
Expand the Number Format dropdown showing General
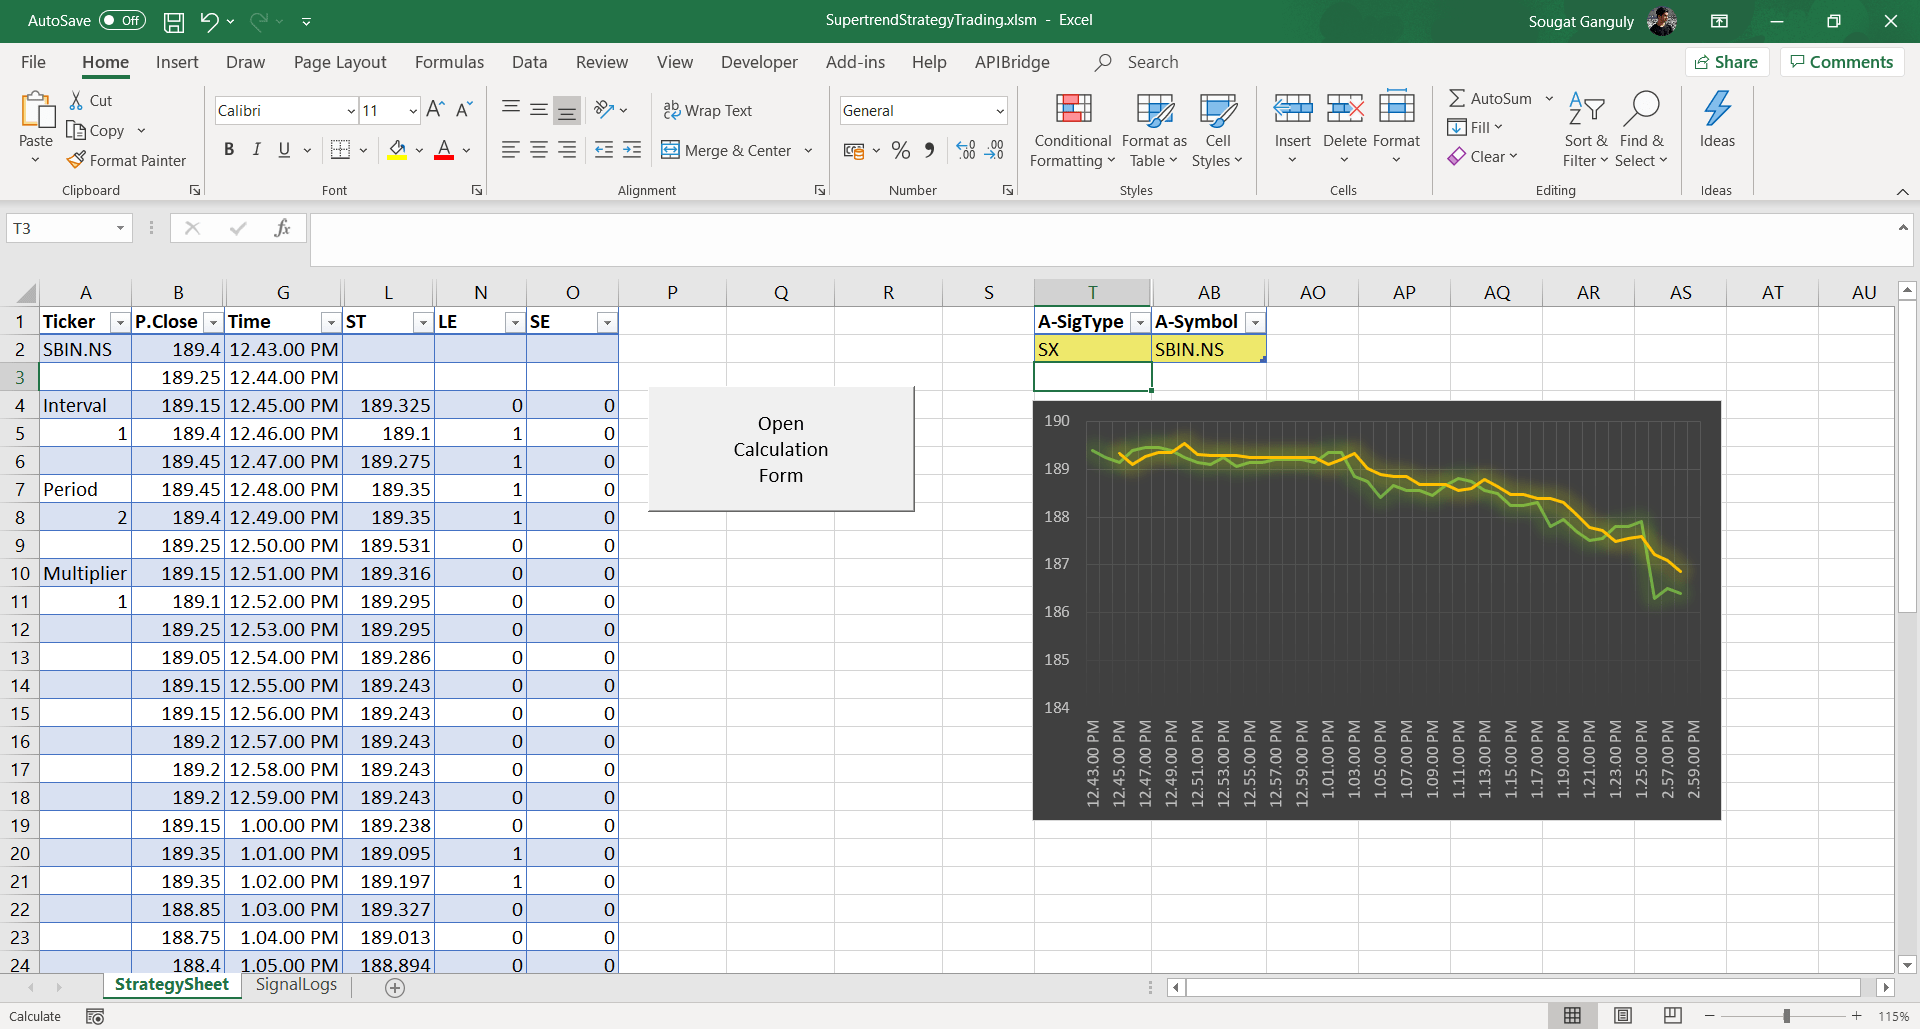point(999,110)
